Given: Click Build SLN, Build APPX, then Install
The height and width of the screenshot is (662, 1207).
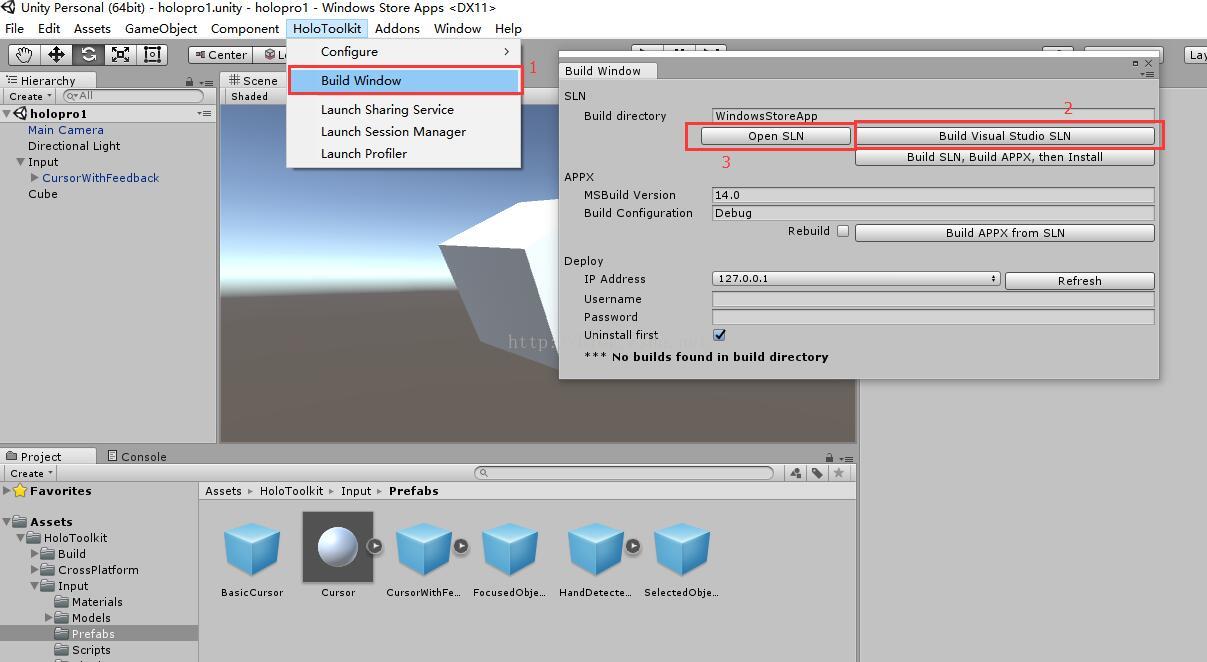Looking at the screenshot, I should point(1004,157).
